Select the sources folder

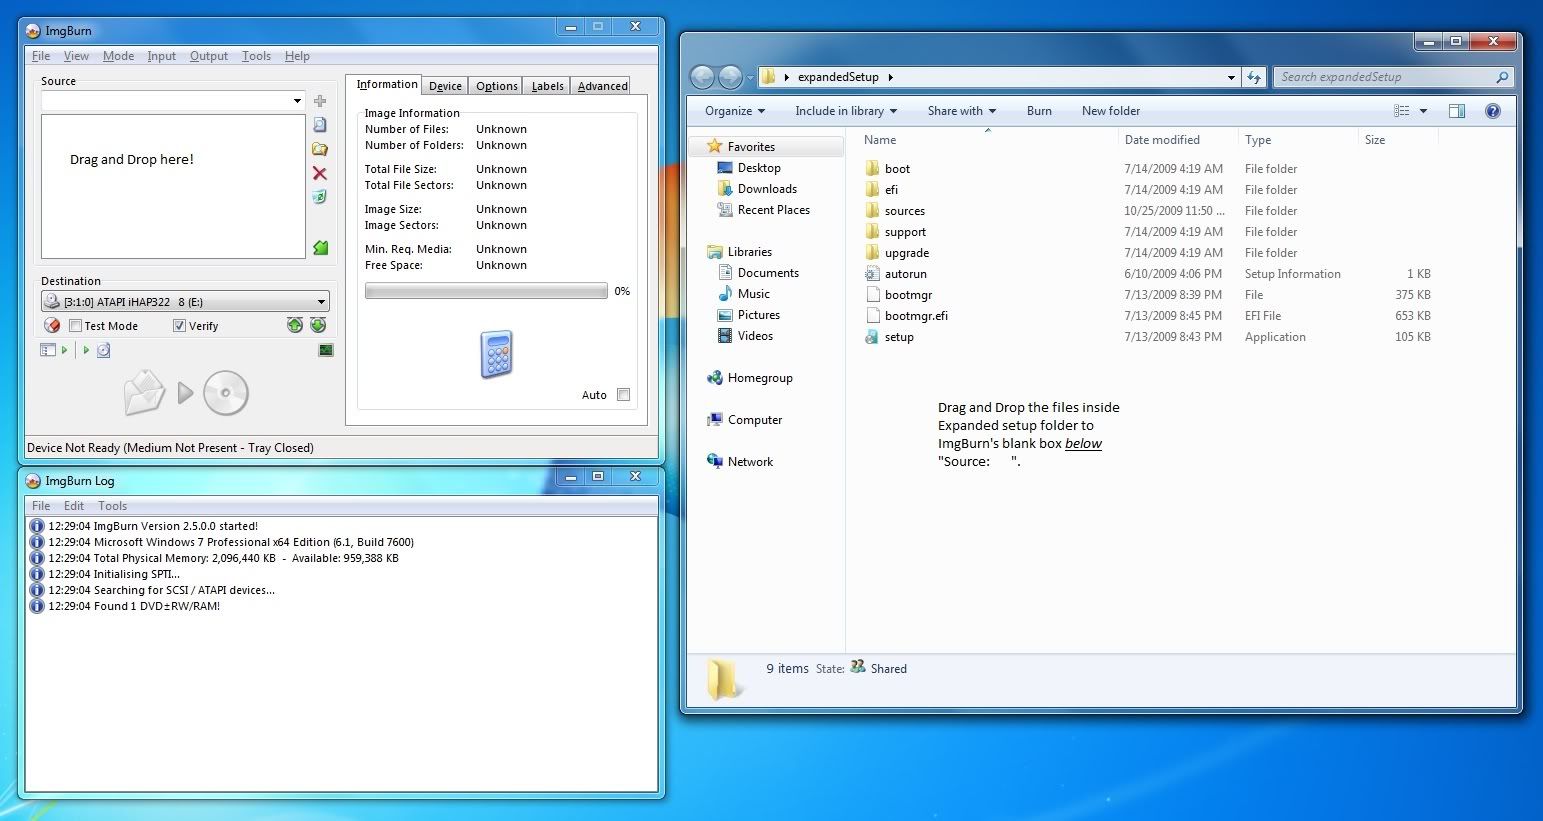905,211
